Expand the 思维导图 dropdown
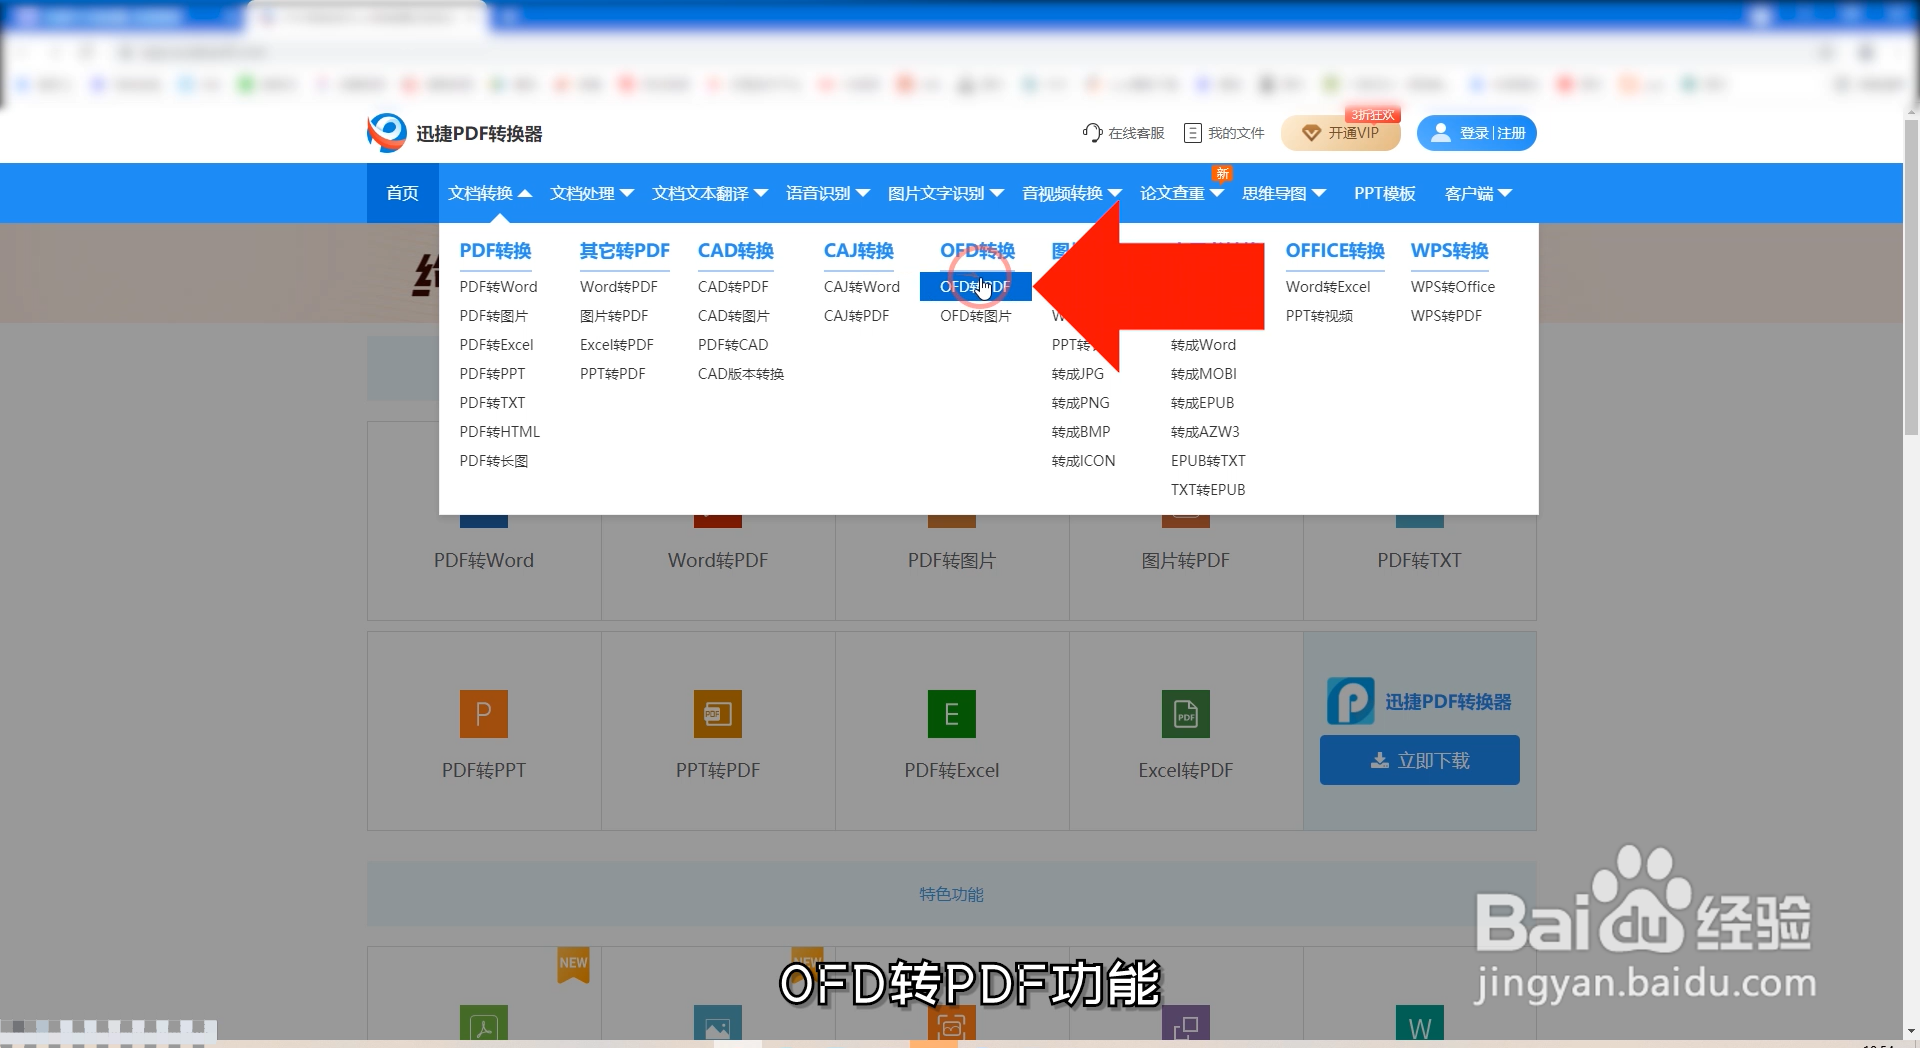 [1283, 193]
